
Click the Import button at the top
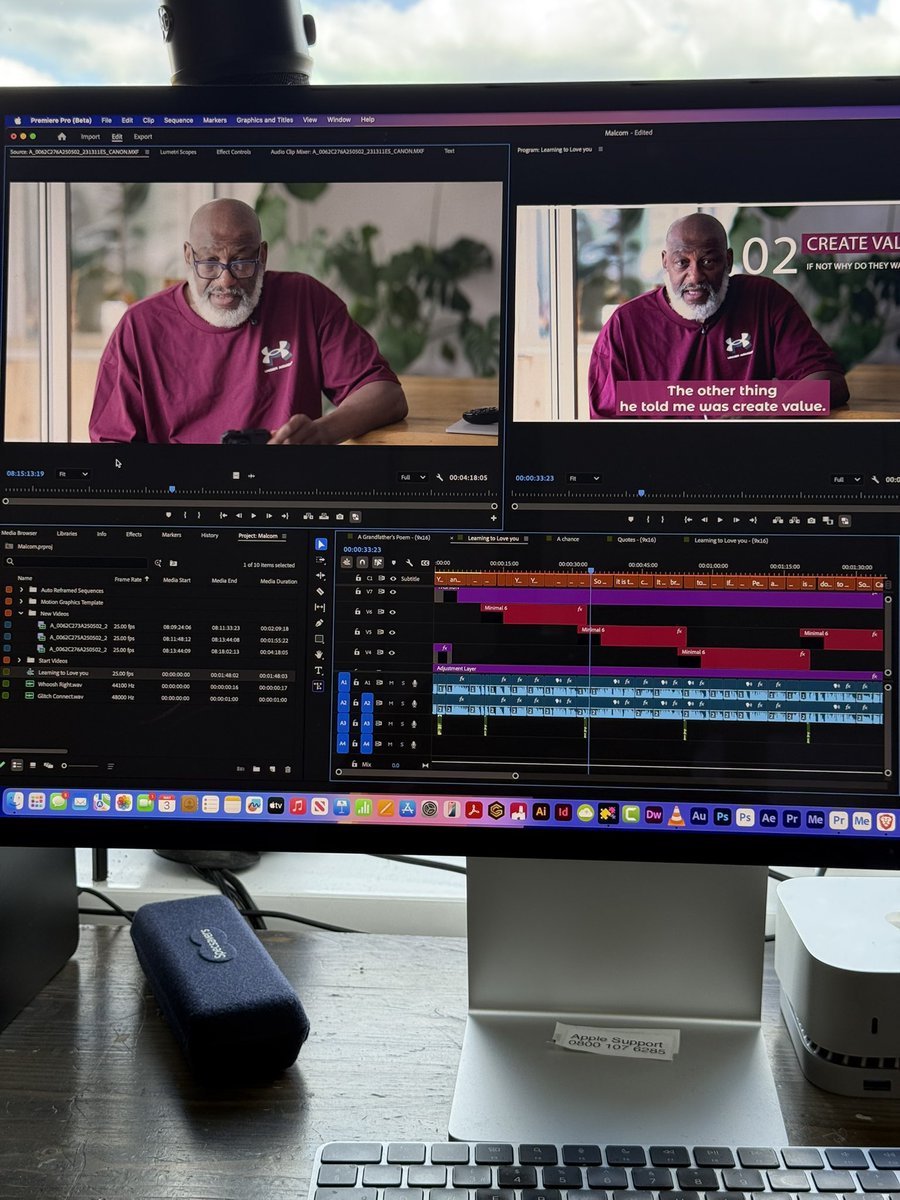92,136
